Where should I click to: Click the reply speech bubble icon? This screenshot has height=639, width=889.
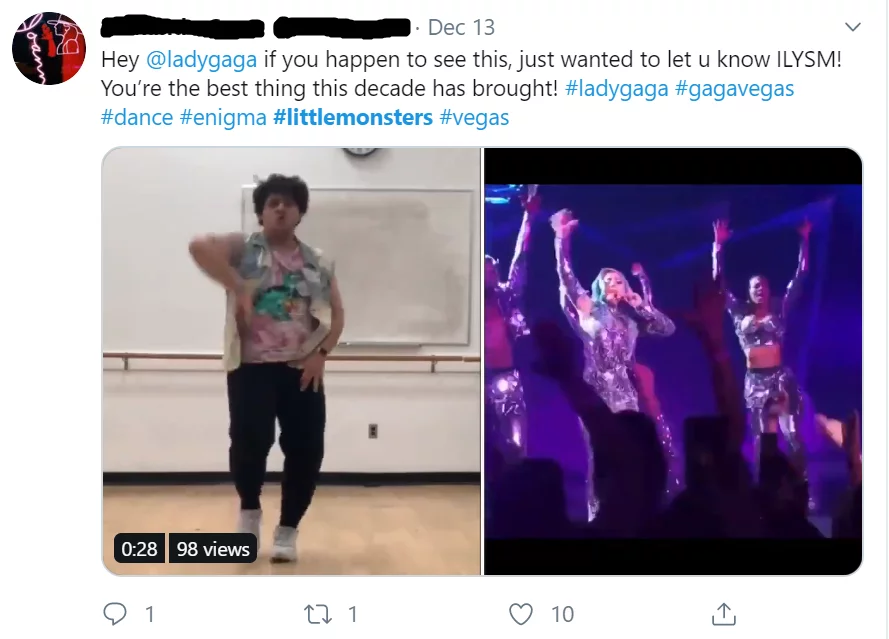click(116, 612)
